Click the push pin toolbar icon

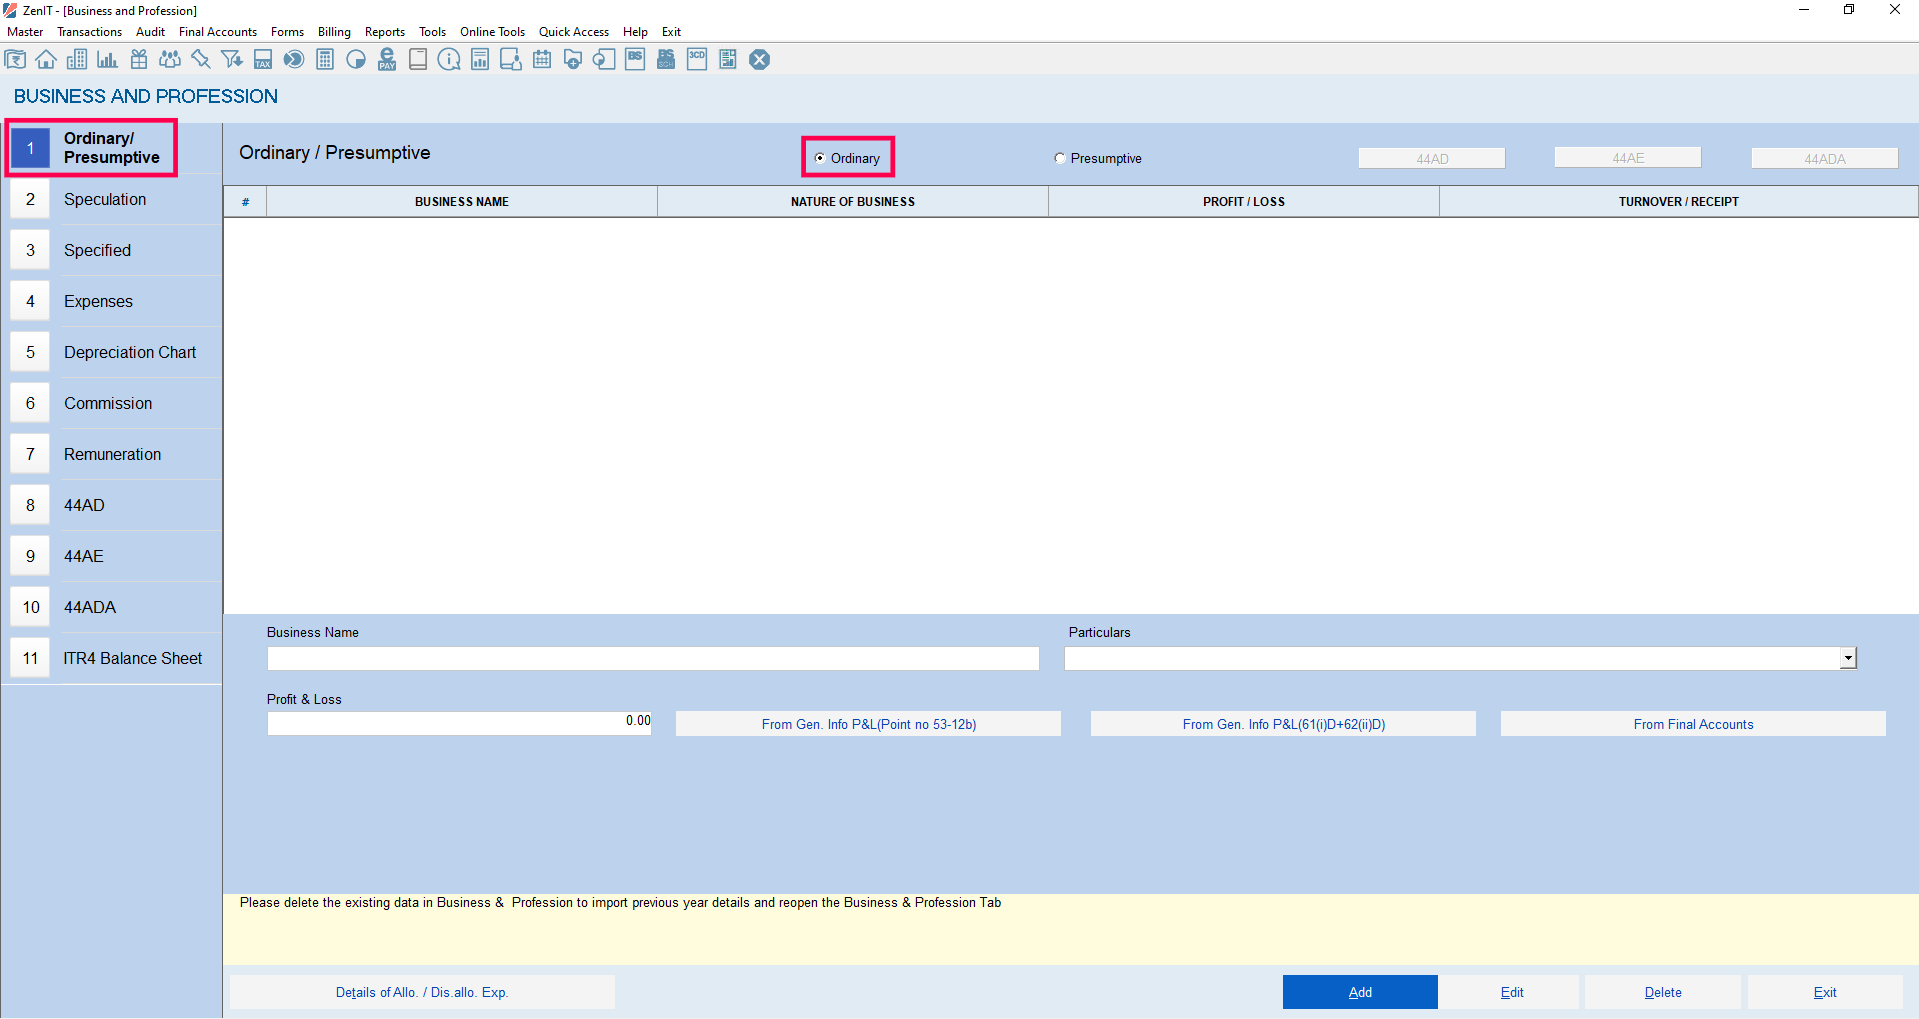pos(201,60)
